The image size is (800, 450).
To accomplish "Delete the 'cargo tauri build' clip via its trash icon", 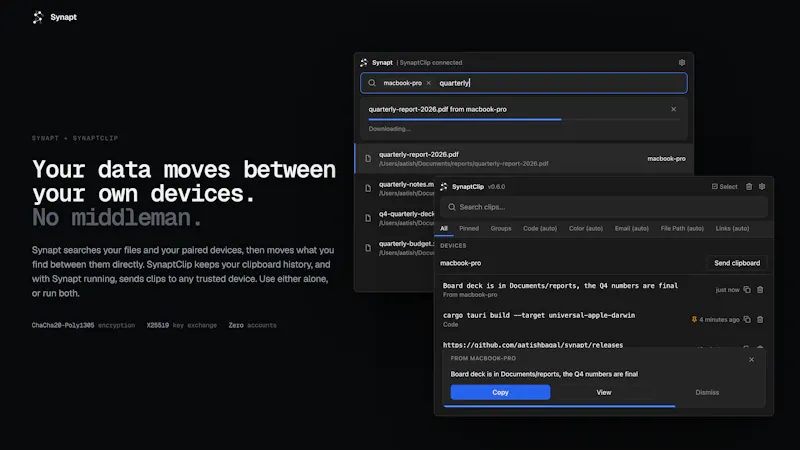I will coord(760,319).
